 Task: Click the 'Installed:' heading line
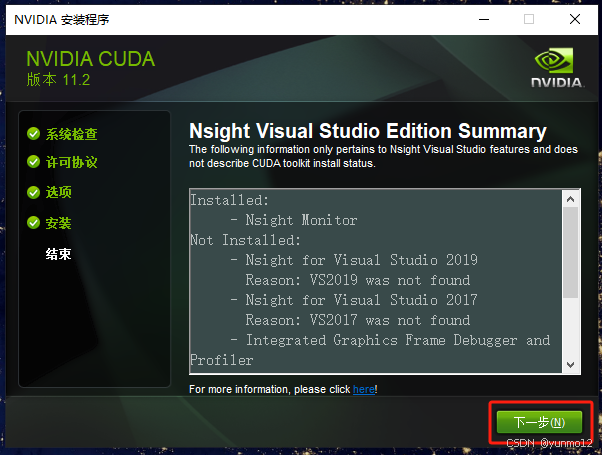[x=230, y=200]
